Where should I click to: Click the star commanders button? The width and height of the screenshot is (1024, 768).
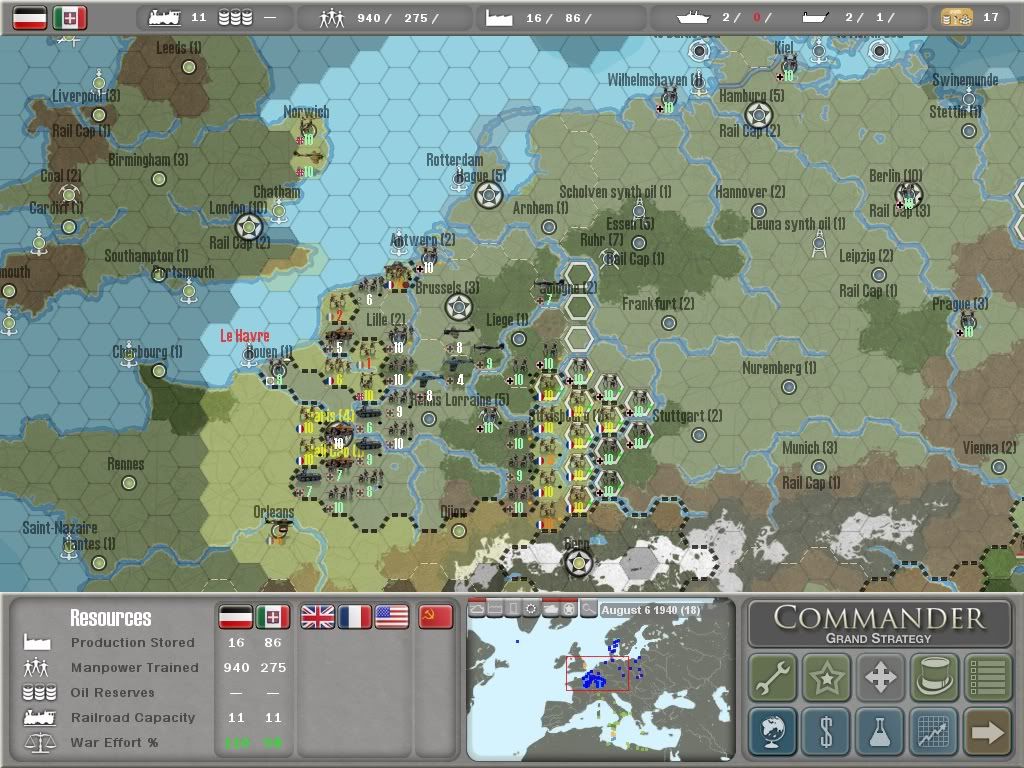click(826, 677)
